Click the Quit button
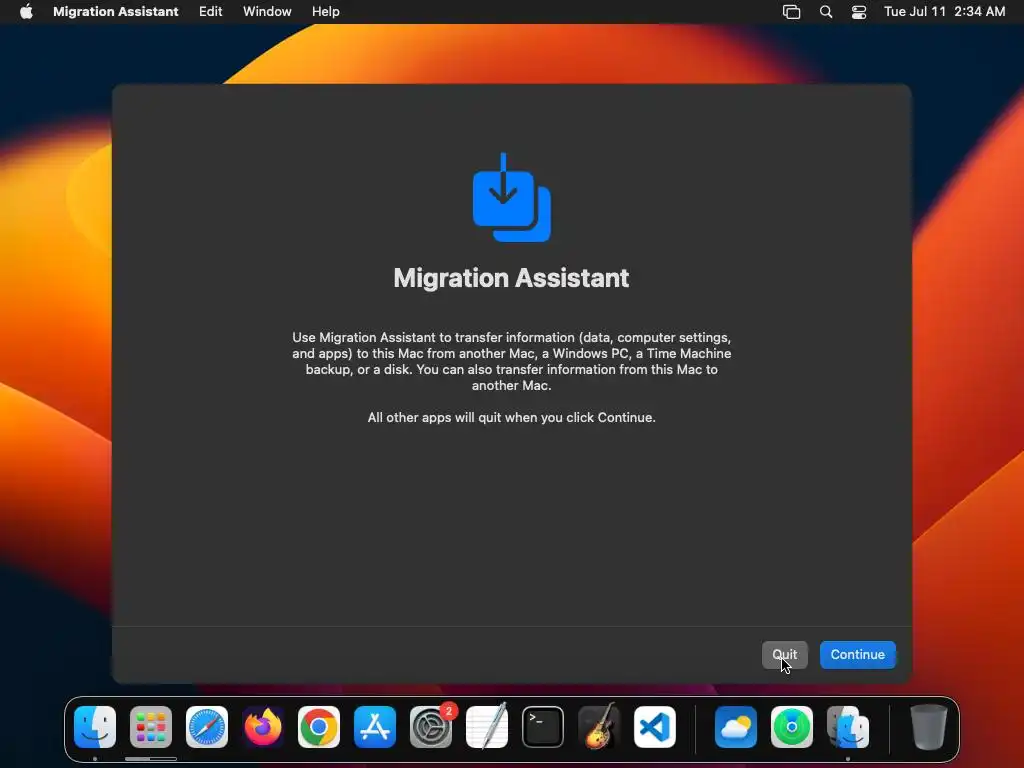Image resolution: width=1024 pixels, height=768 pixels. (x=784, y=654)
